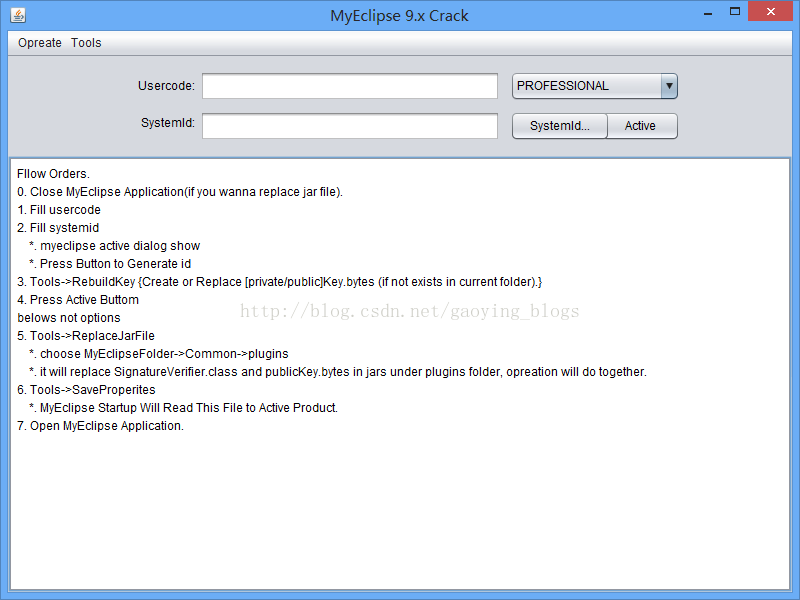Click the Java icon in the title bar

18,15
